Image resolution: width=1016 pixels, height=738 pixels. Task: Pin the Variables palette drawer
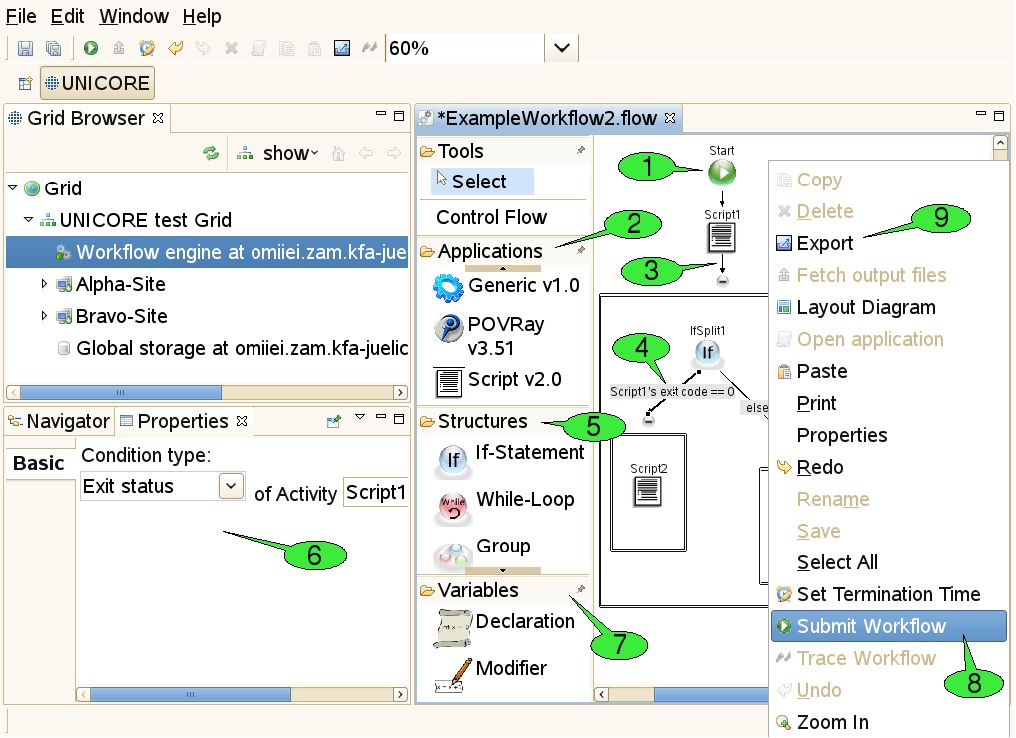[581, 589]
